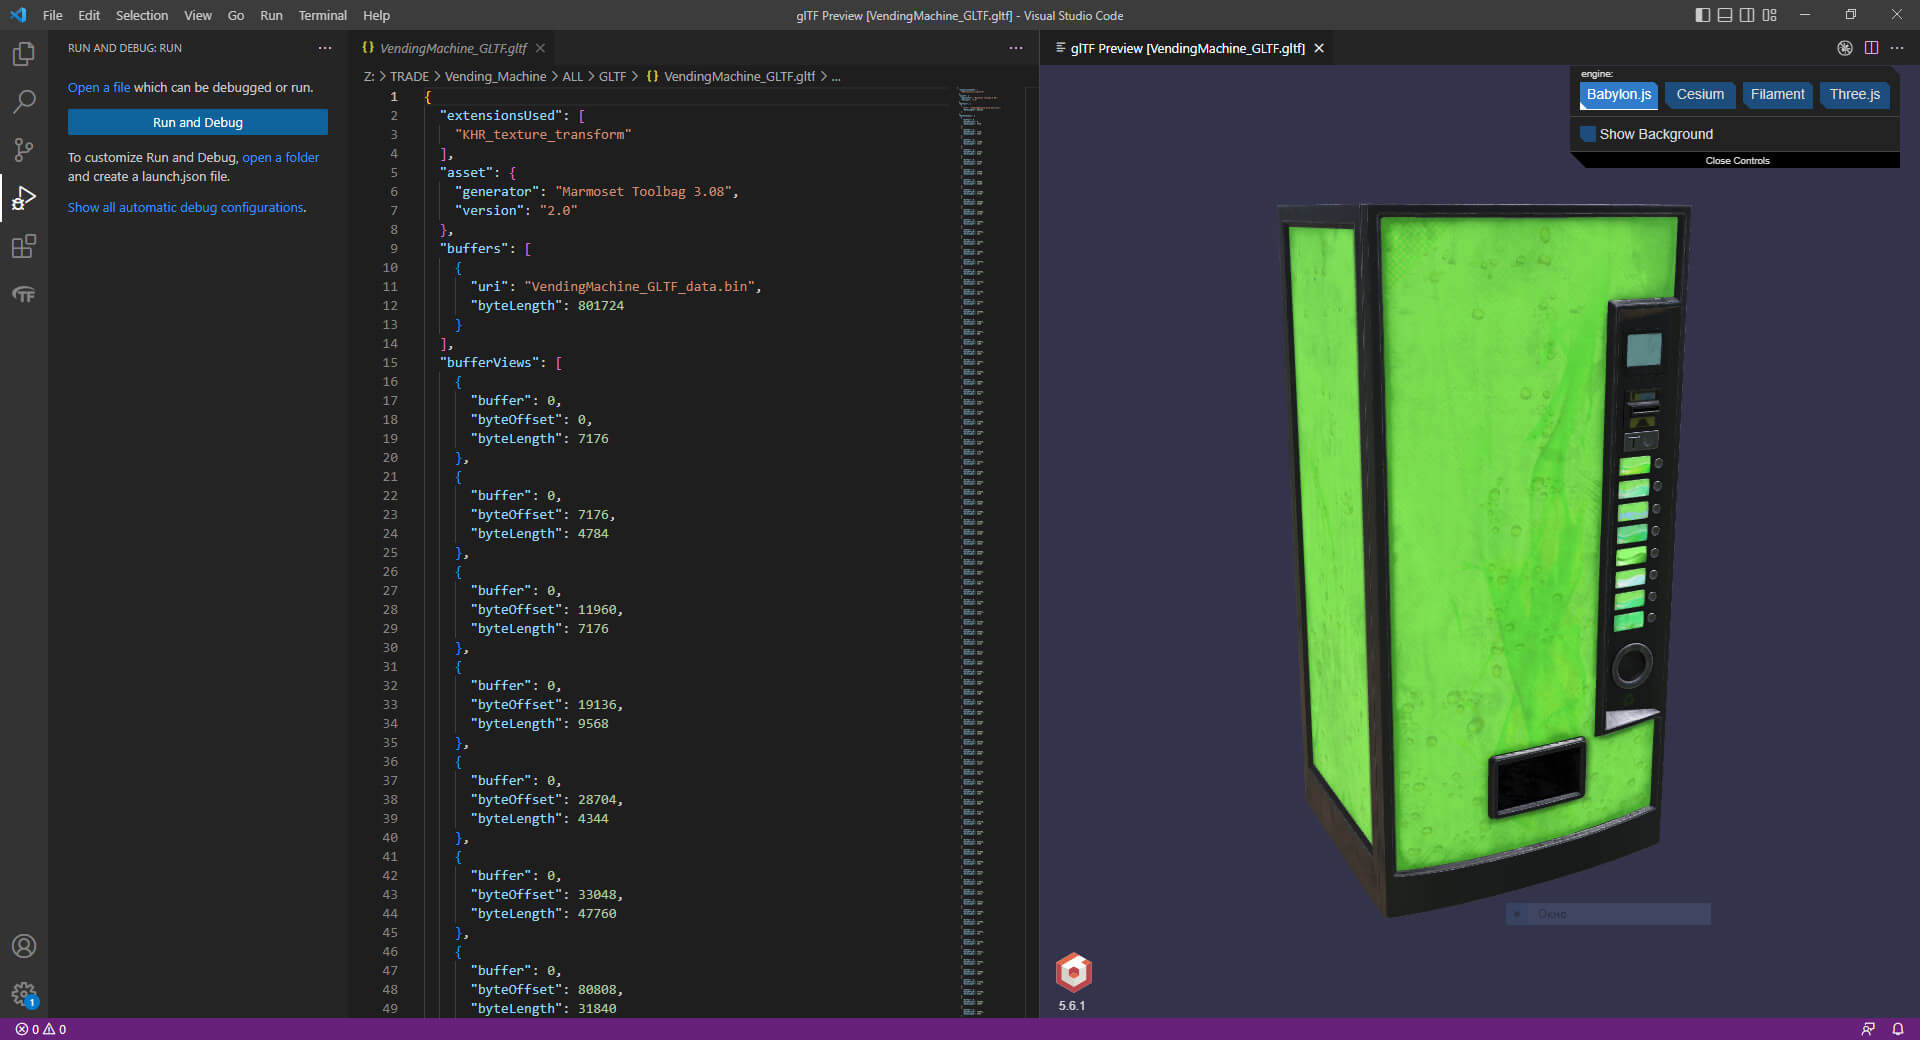The width and height of the screenshot is (1920, 1040).
Task: Select the Cesium rendering engine
Action: (x=1700, y=95)
